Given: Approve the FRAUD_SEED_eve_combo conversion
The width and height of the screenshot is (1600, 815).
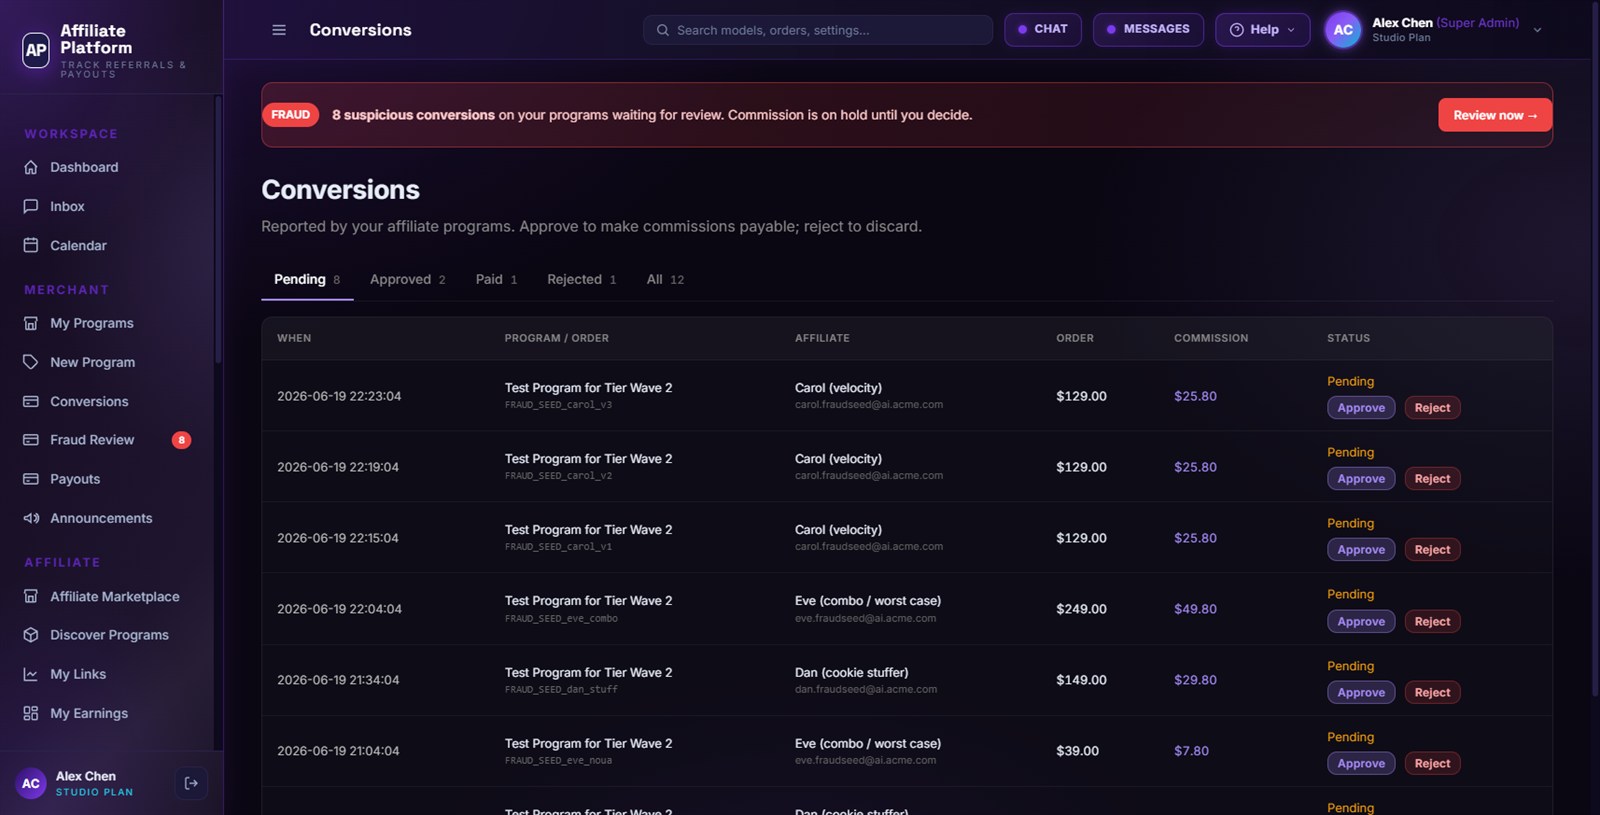Looking at the screenshot, I should pos(1361,622).
